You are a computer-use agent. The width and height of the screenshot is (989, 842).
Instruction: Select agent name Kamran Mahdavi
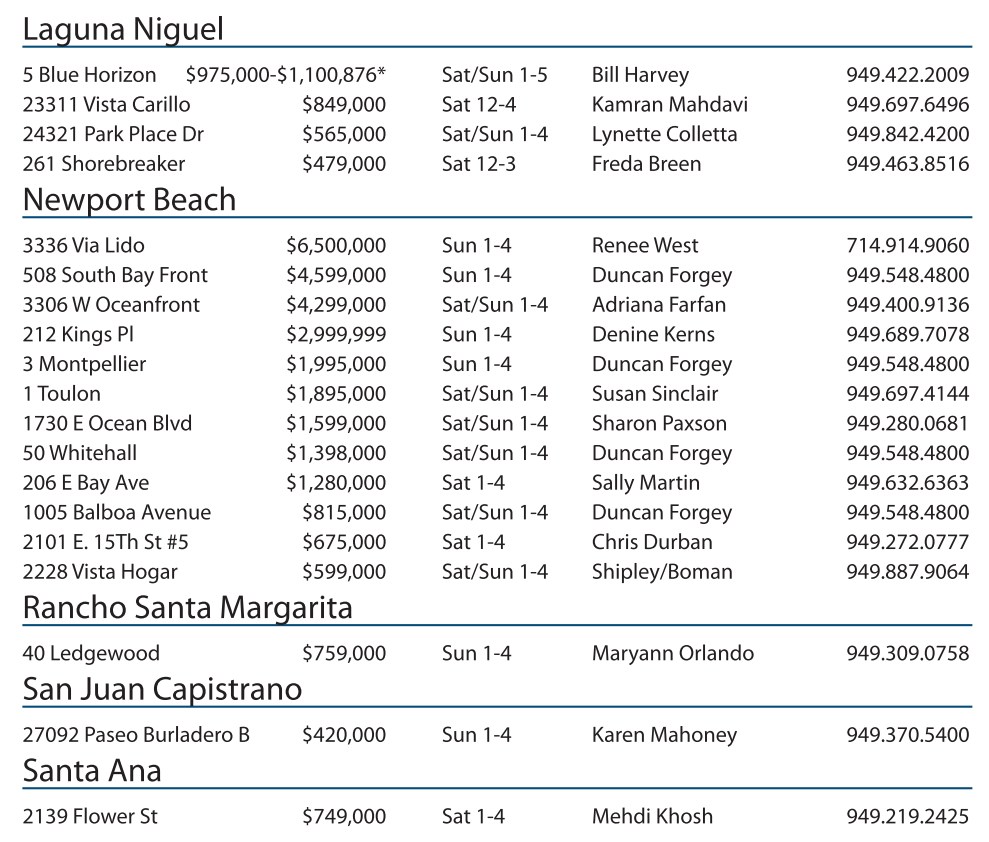pos(669,105)
